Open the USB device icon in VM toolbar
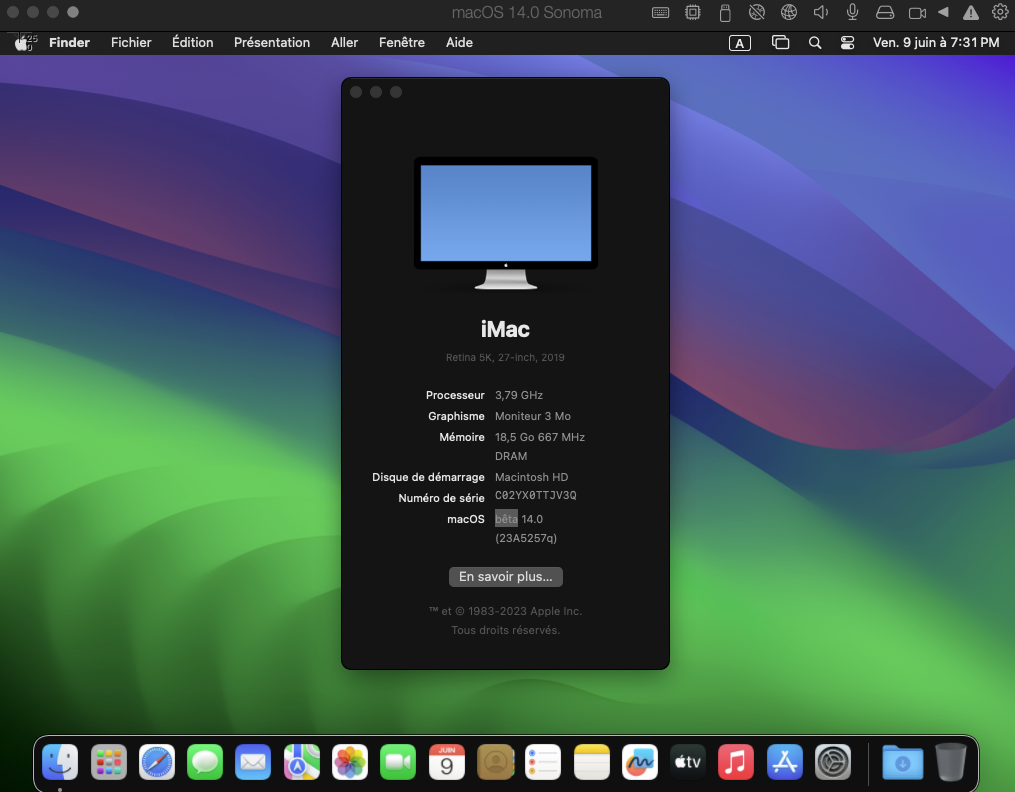1015x792 pixels. (x=725, y=12)
